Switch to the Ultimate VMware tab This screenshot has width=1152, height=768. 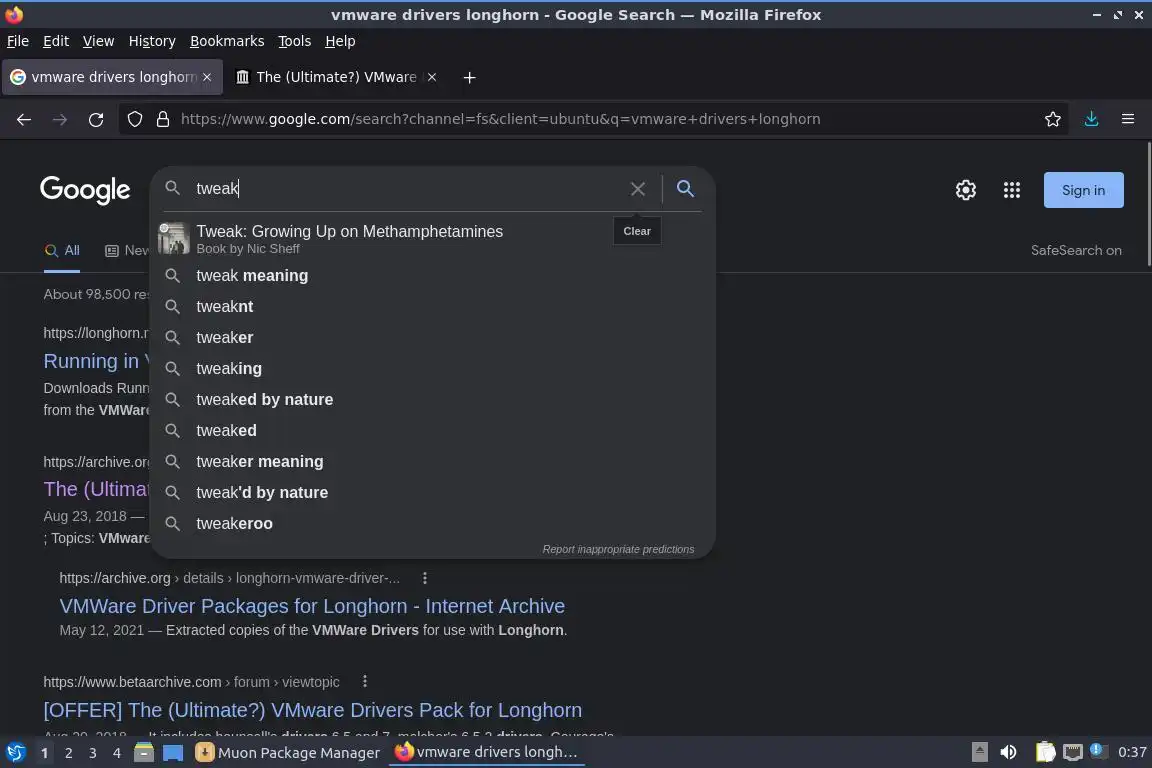[x=335, y=77]
